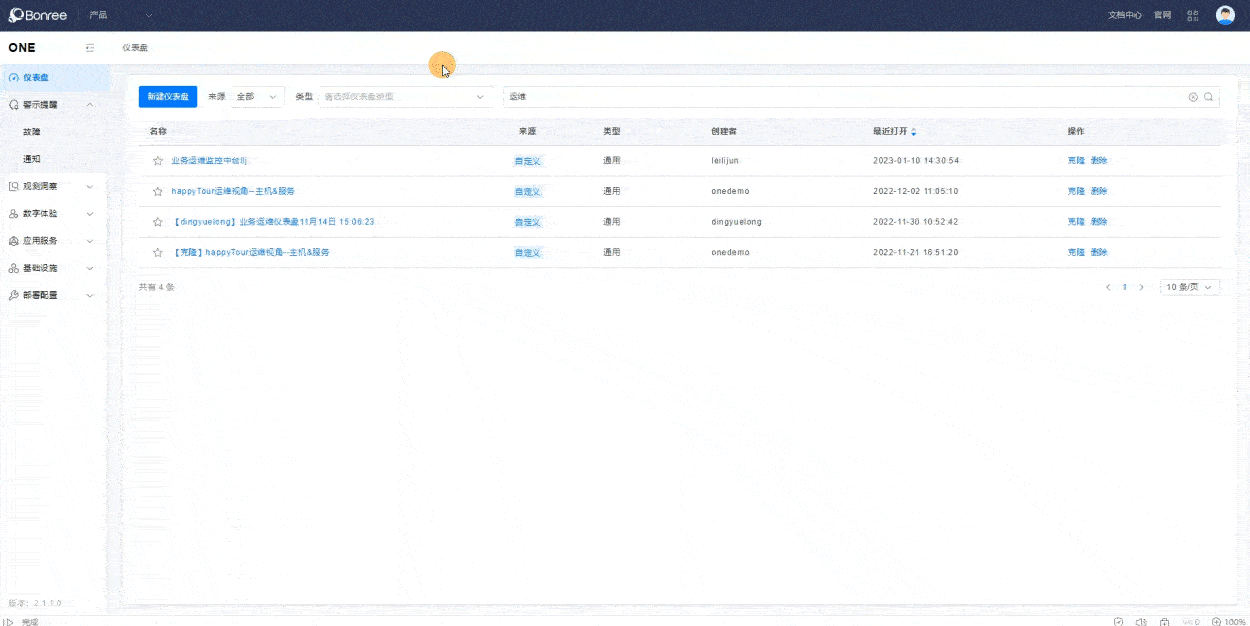The image size is (1250, 626).
Task: Open the 产品 dropdown in the top bar
Action: click(120, 15)
